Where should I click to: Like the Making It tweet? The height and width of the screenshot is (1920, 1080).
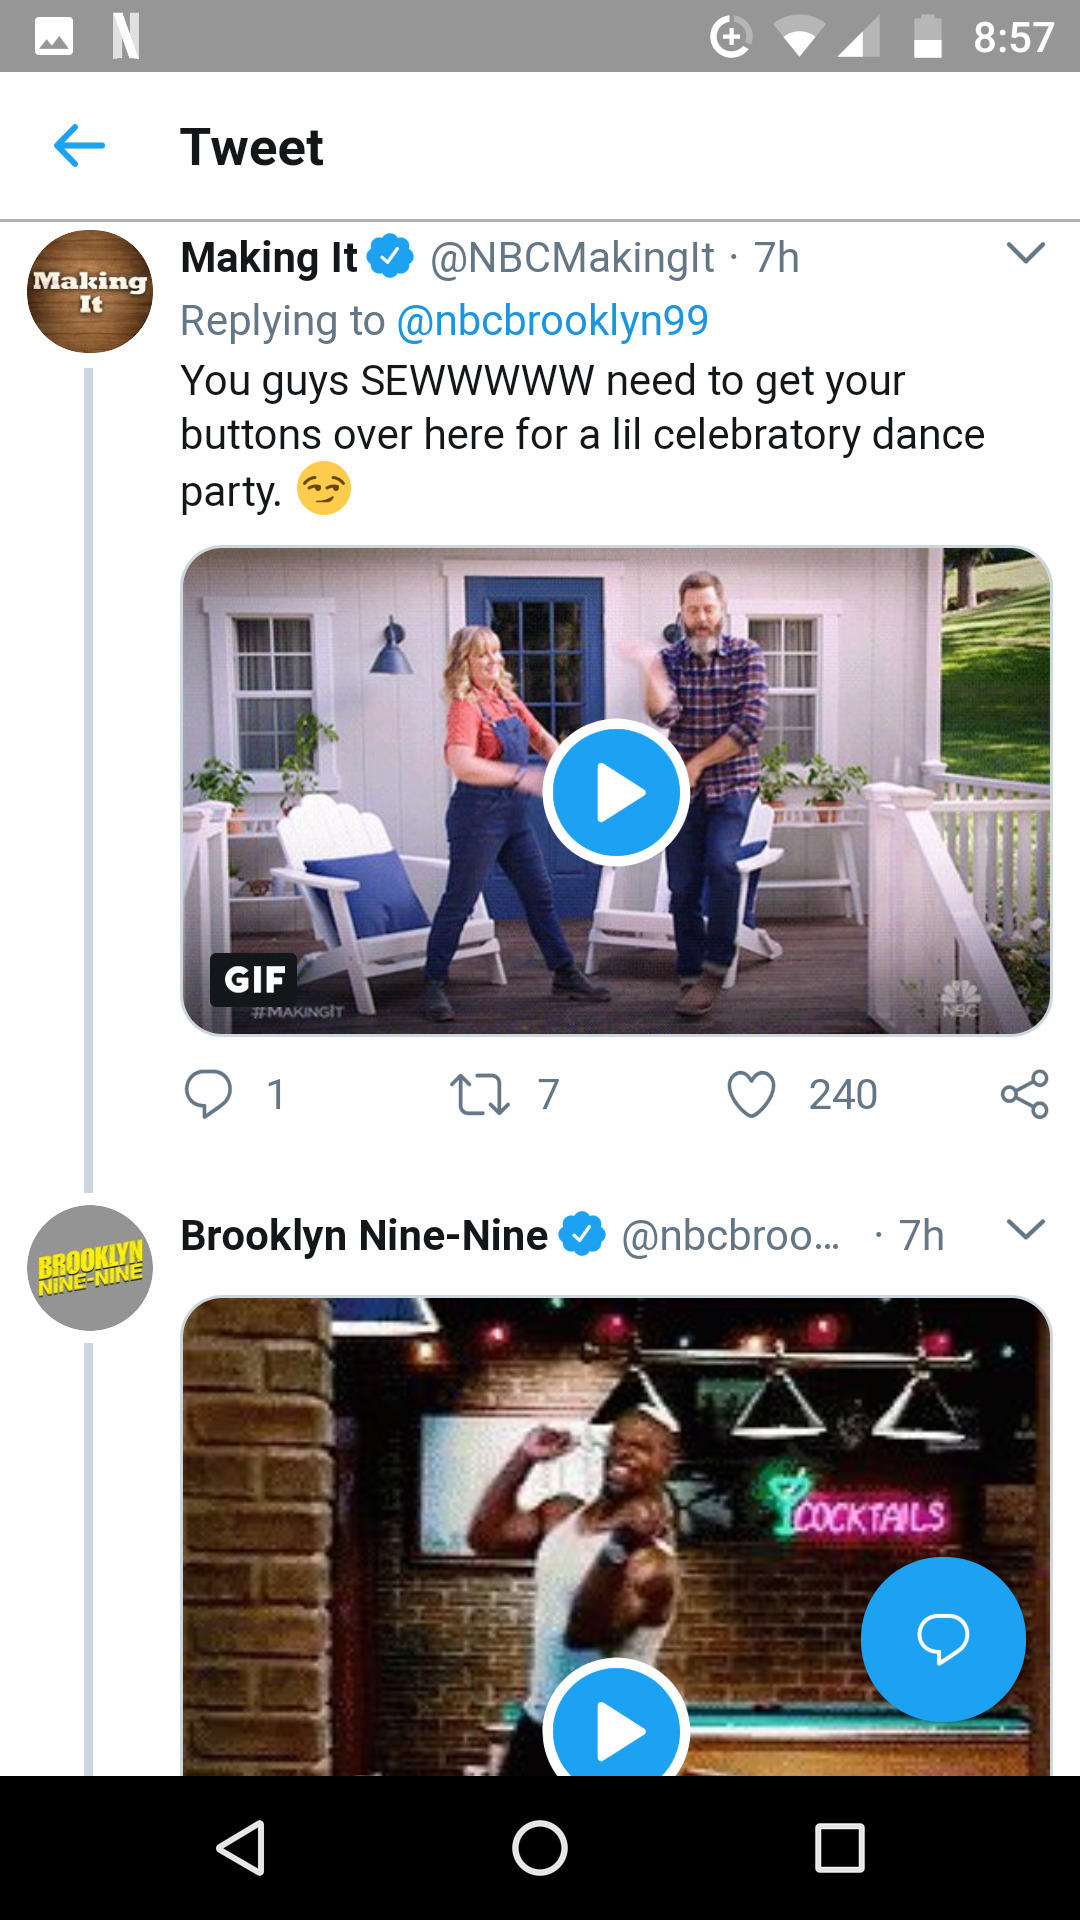pos(751,1094)
